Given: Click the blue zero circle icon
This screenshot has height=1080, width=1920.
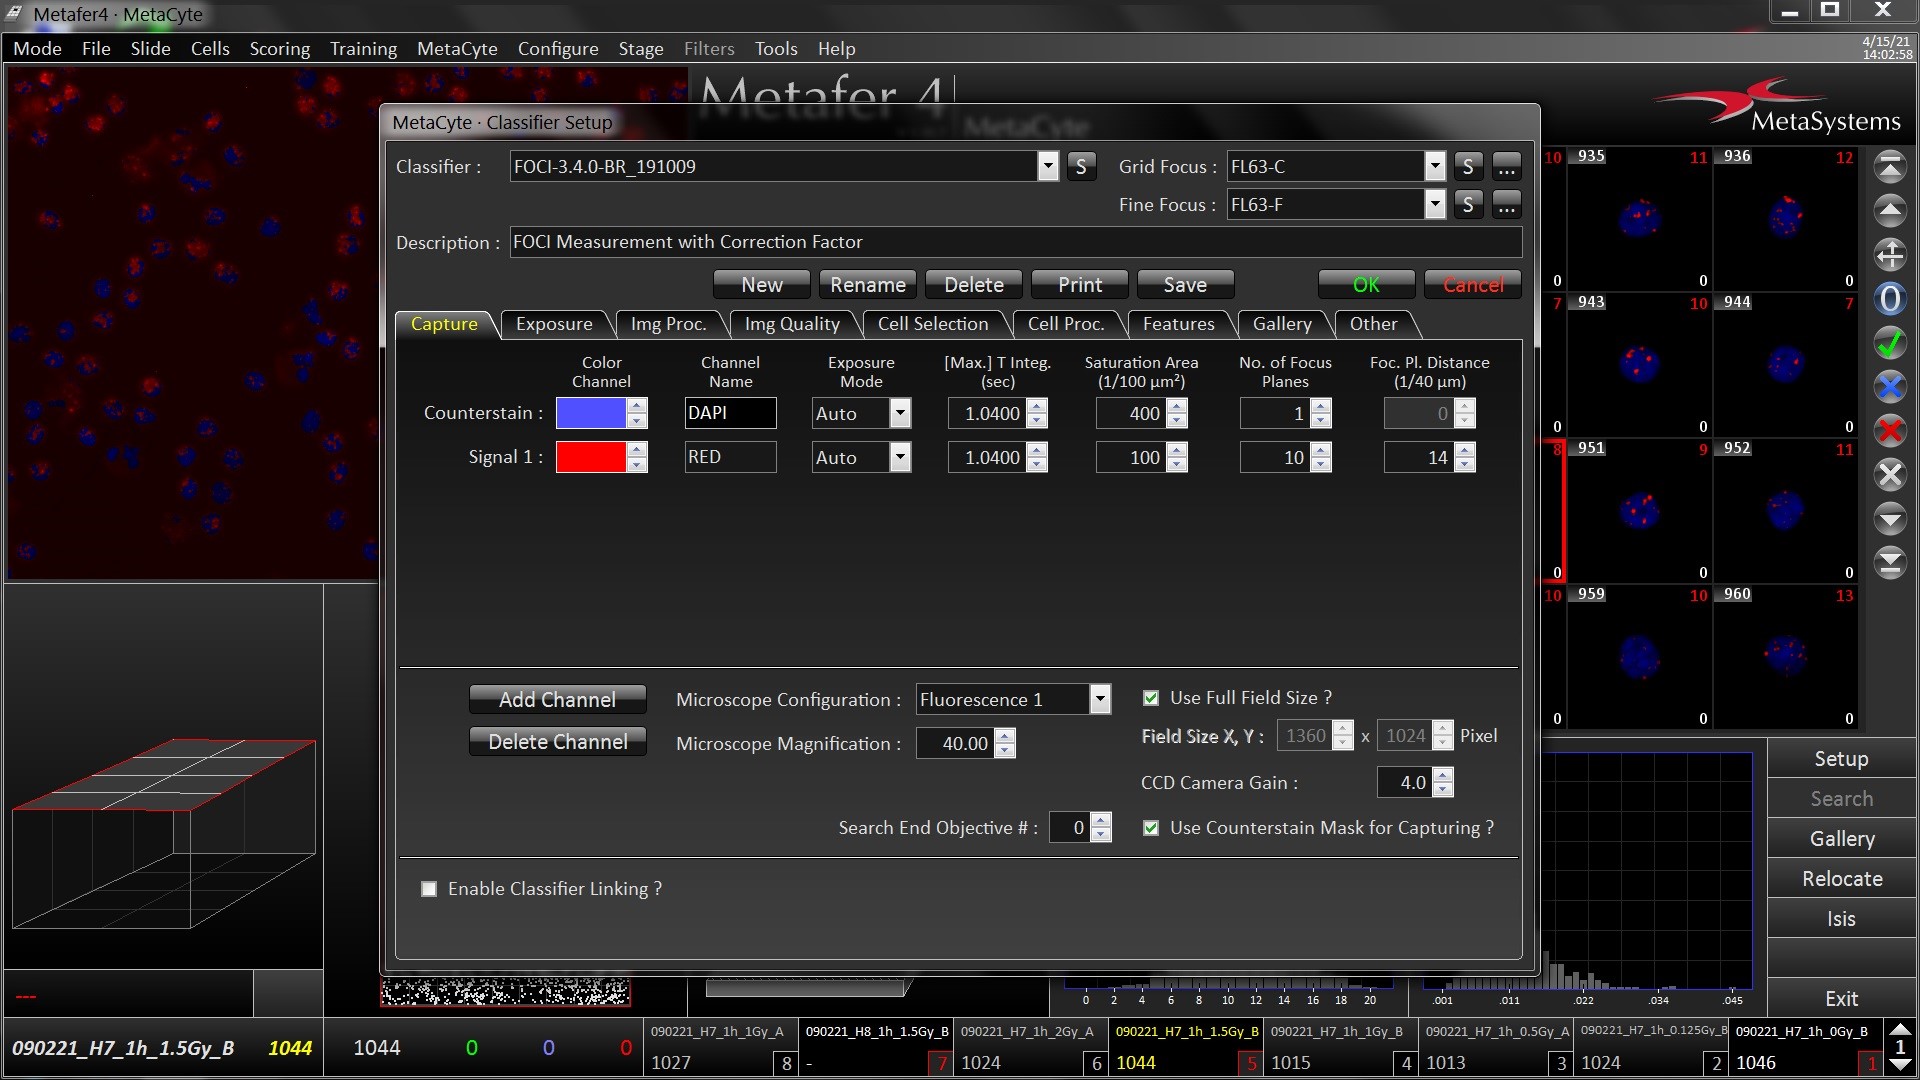Looking at the screenshot, I should point(1889,299).
